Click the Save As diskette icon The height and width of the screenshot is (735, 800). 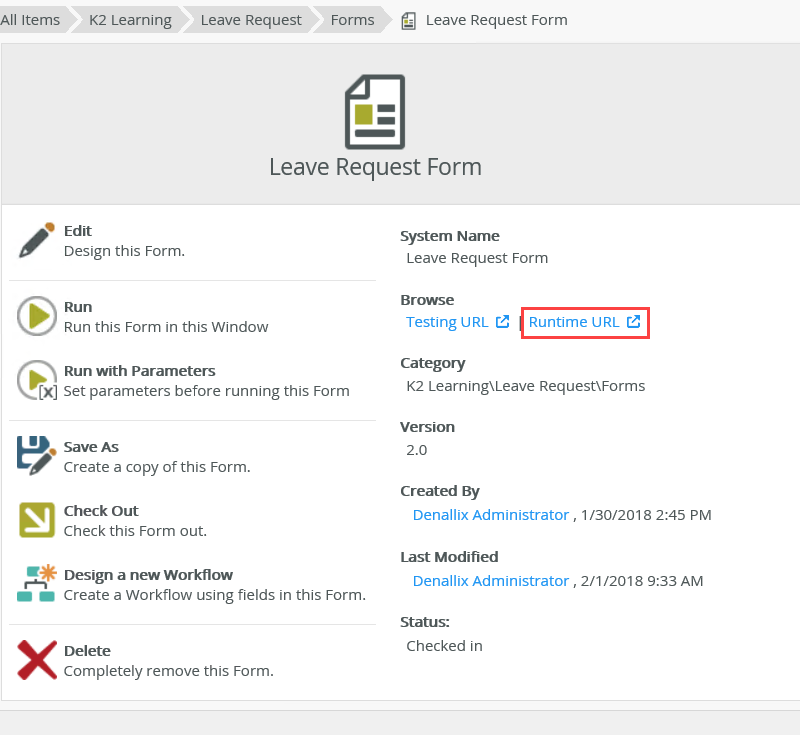(x=36, y=456)
